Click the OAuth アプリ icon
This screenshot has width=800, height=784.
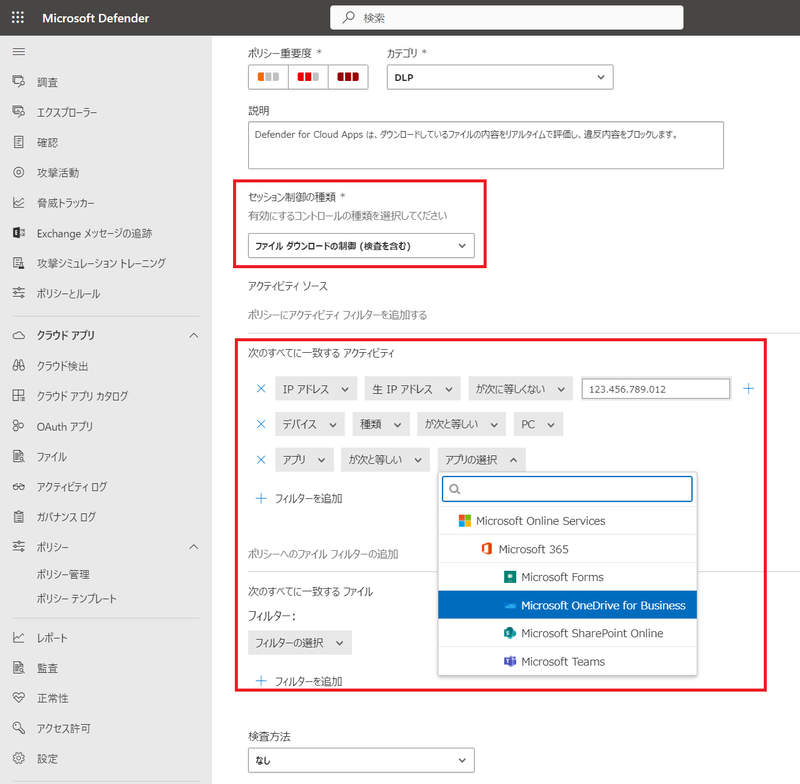[19, 426]
